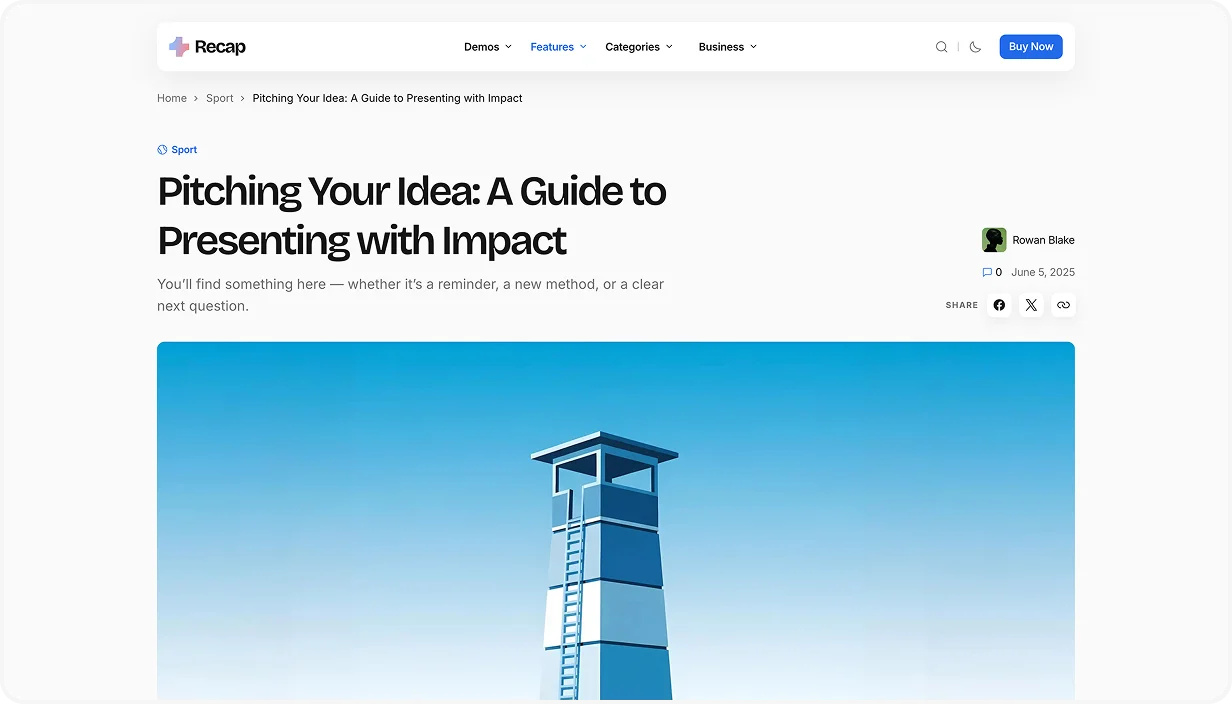The image size is (1232, 704).
Task: Share the article on X
Action: [x=1031, y=305]
